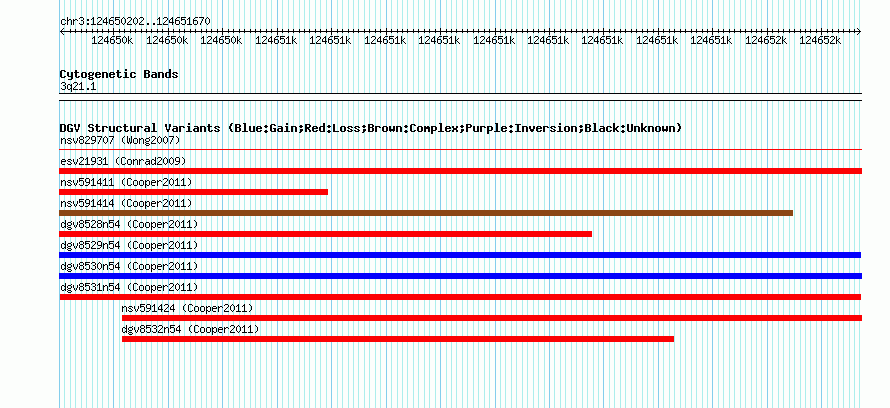This screenshot has width=890, height=408.
Task: Click the last 124652k ruler tick label
Action: 820,41
